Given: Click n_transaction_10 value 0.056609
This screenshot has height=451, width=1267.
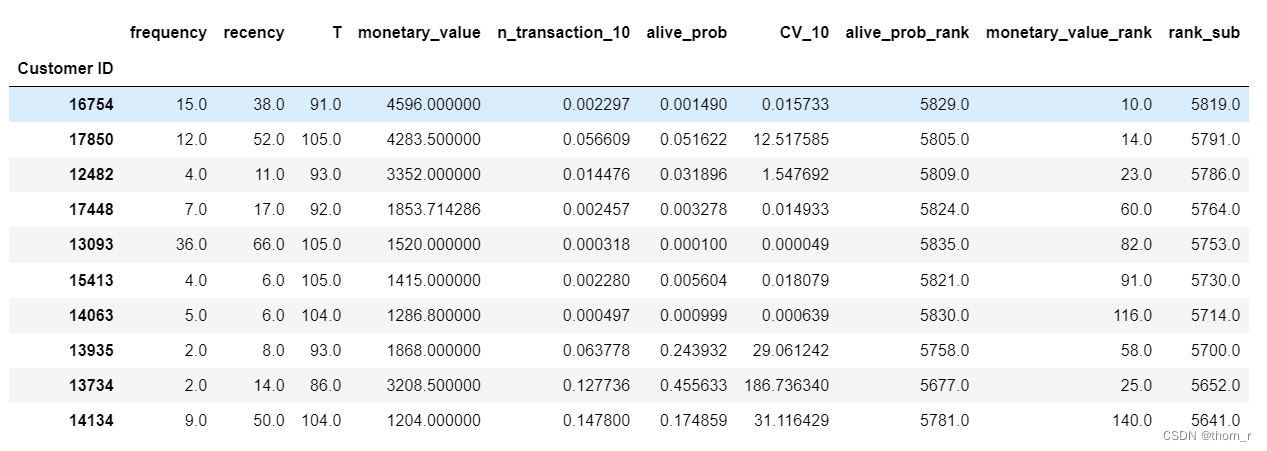Looking at the screenshot, I should [x=597, y=139].
